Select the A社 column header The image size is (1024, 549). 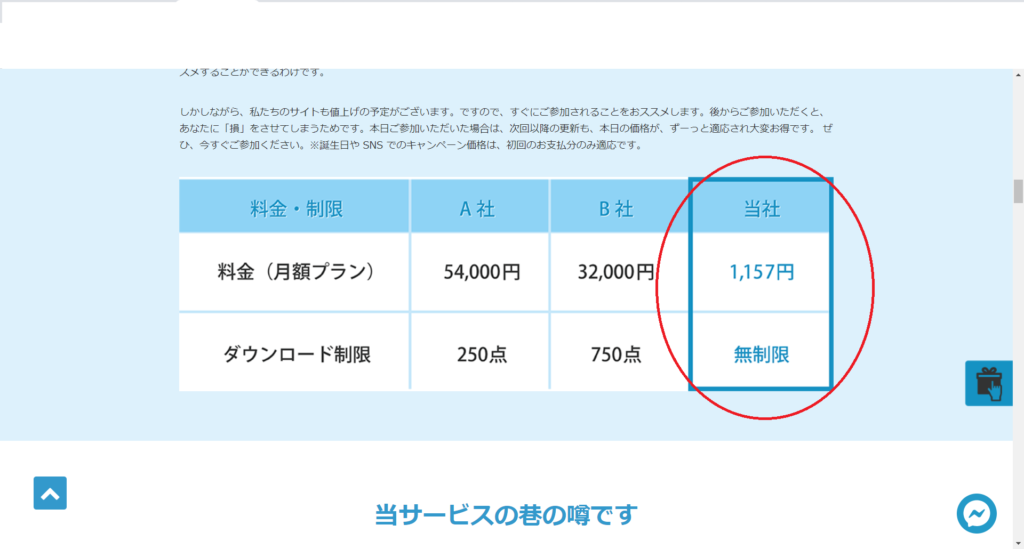(480, 208)
